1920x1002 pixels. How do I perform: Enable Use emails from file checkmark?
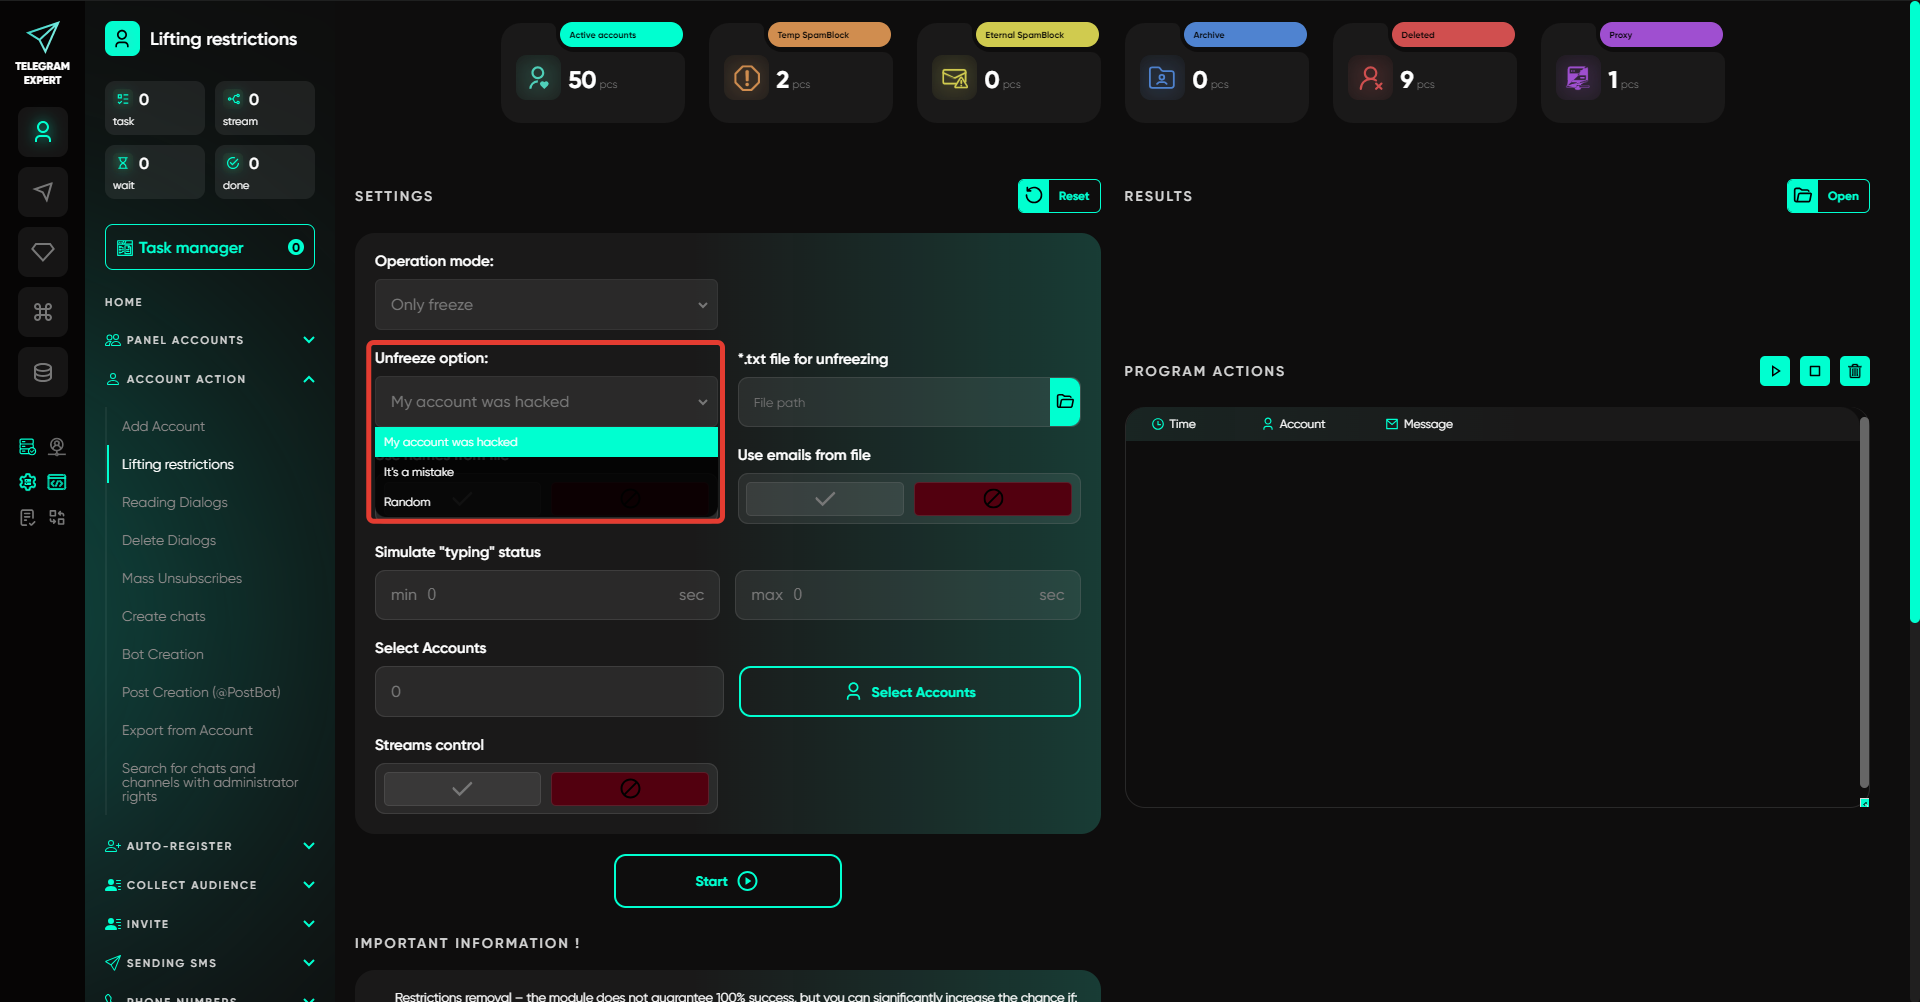[x=825, y=499]
